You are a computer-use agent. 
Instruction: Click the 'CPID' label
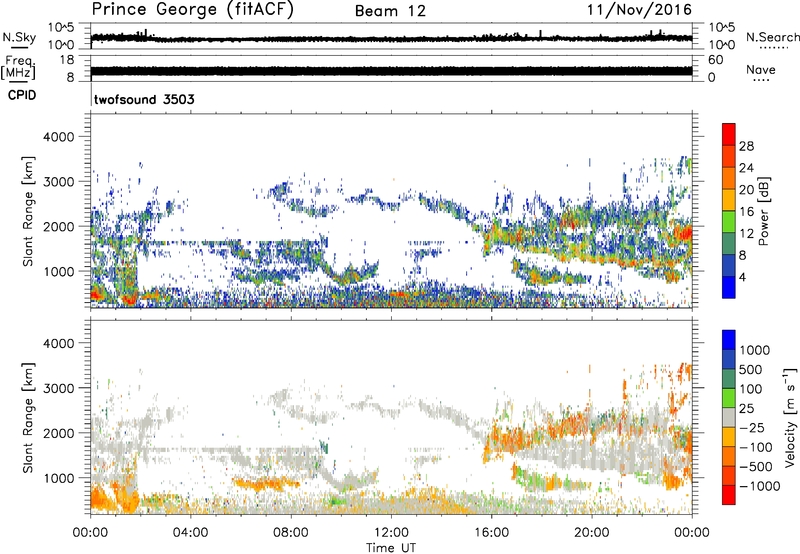pyautogui.click(x=22, y=95)
